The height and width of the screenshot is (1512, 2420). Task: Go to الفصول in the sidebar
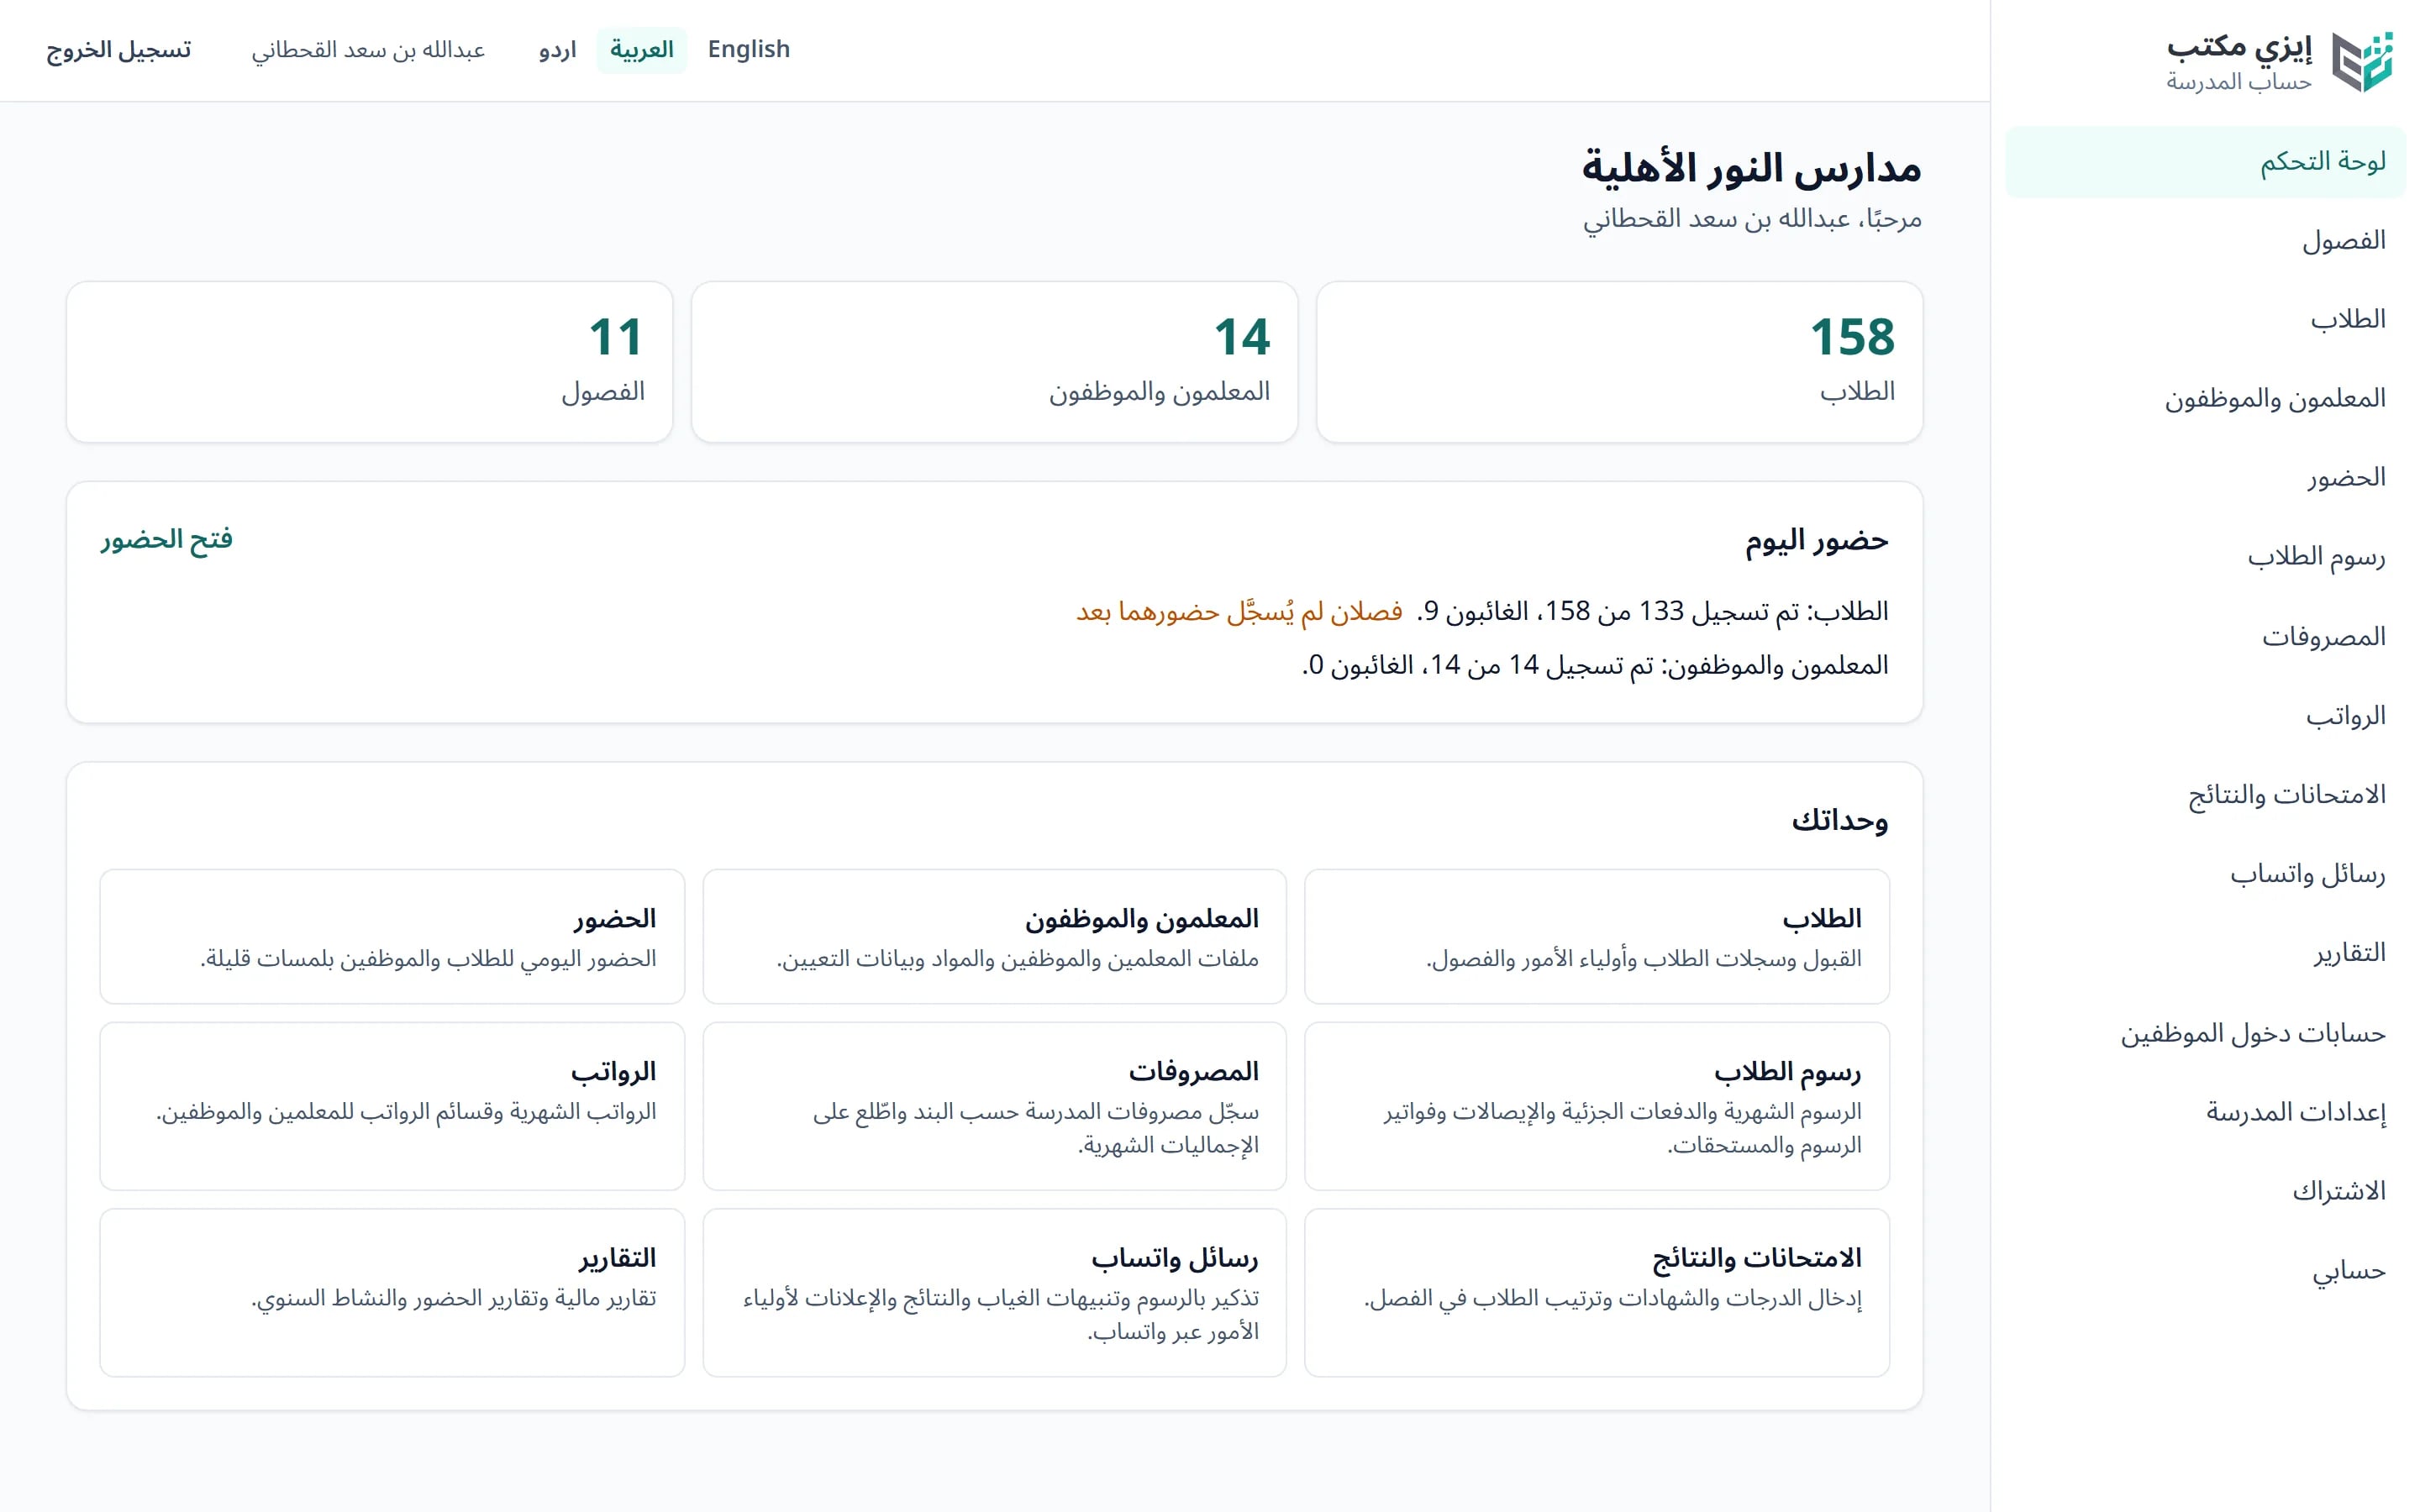[2205, 240]
